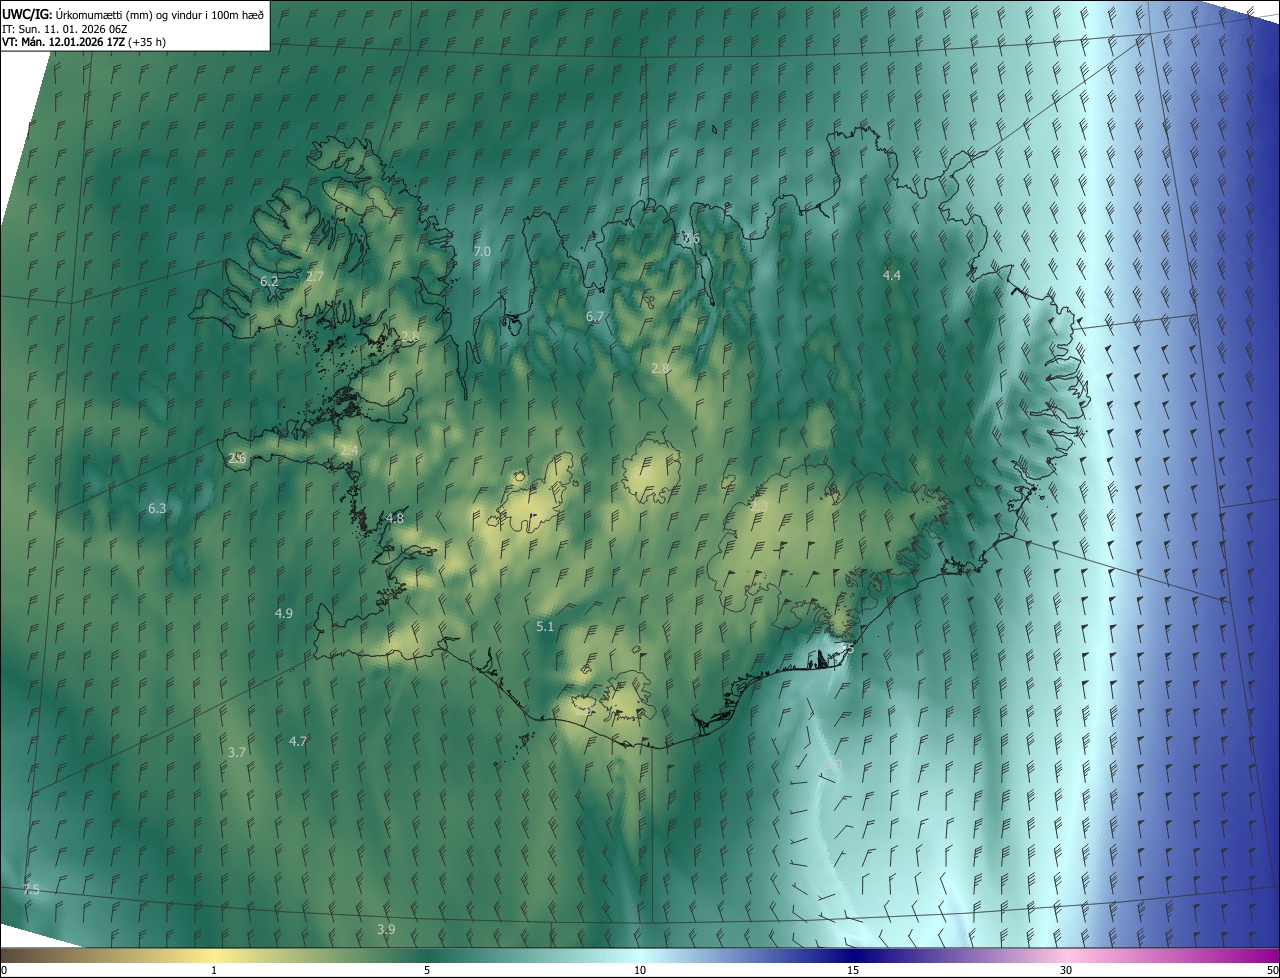Image resolution: width=1280 pixels, height=978 pixels.
Task: Click the colorbar tick label 0
Action: click(x=4, y=970)
